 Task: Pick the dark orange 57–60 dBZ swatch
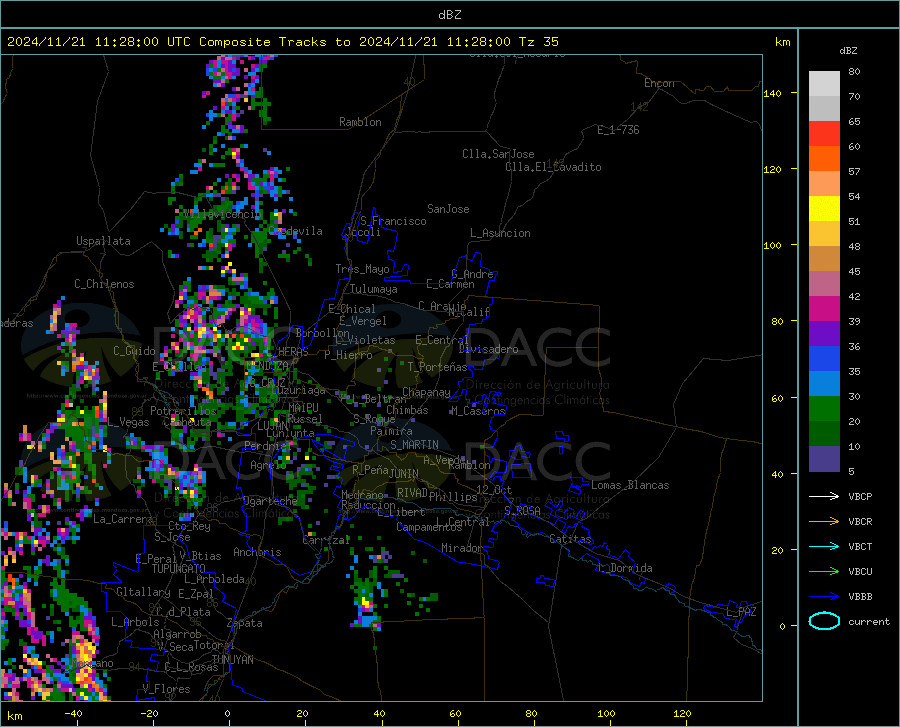tap(824, 159)
